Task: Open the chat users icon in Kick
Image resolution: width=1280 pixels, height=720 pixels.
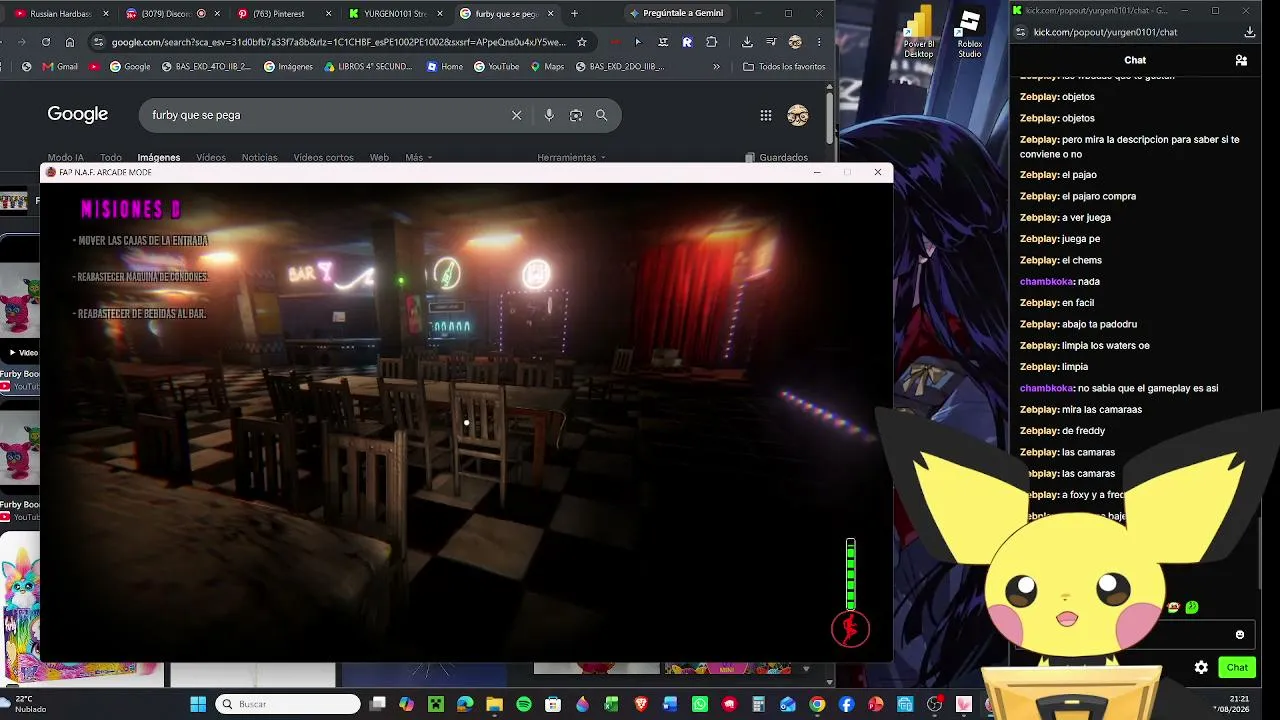Action: point(1241,60)
